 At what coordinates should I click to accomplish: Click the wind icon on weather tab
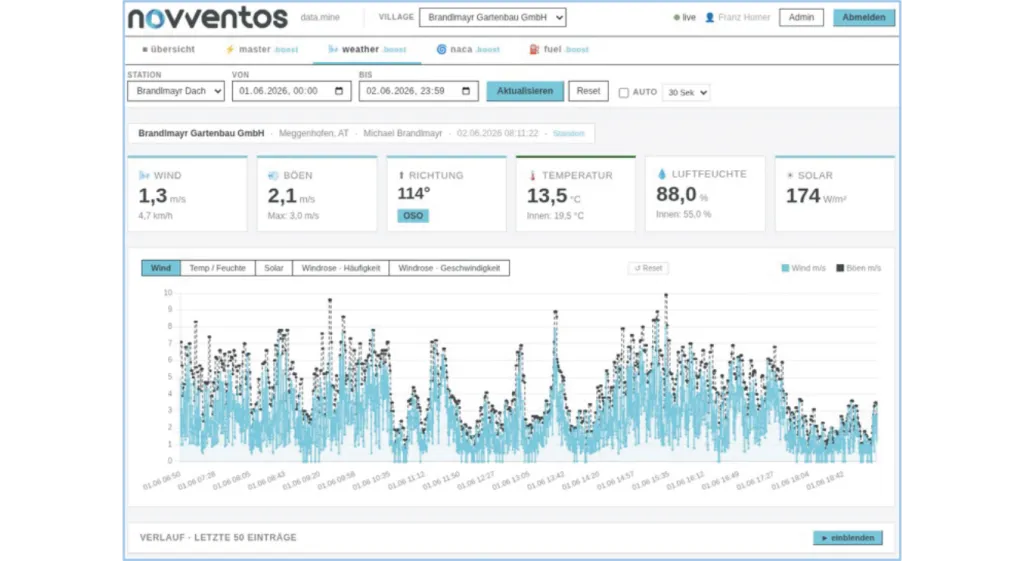click(x=333, y=50)
